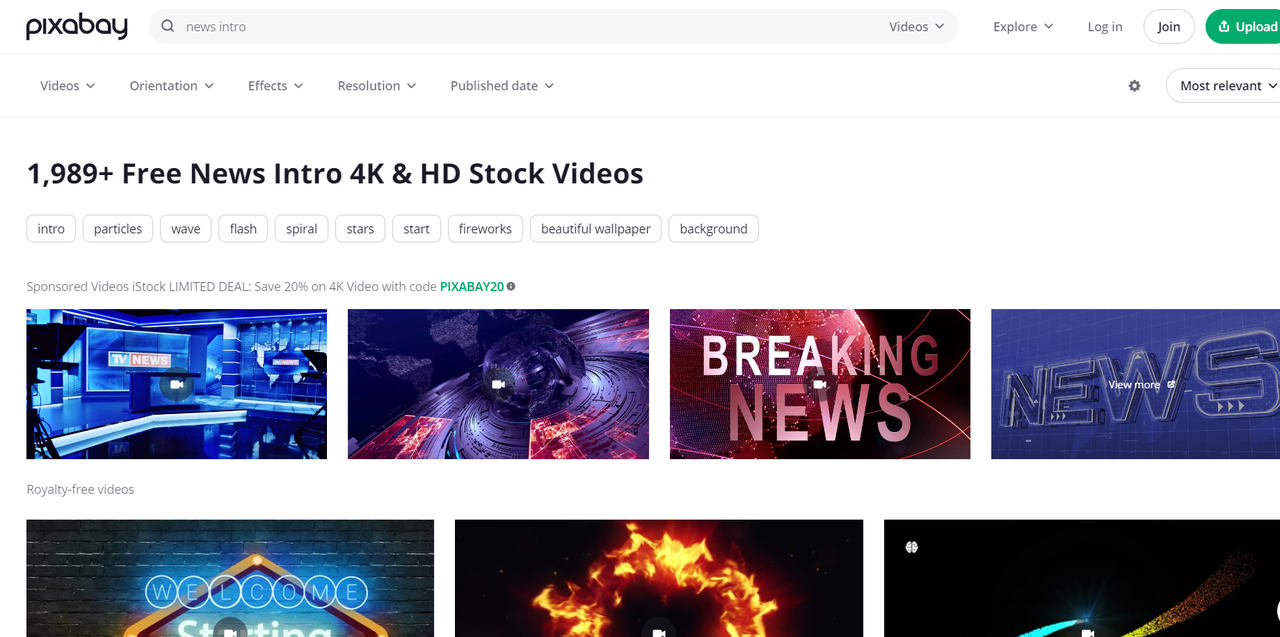The height and width of the screenshot is (637, 1280).
Task: Select the wave tag
Action: tap(186, 229)
